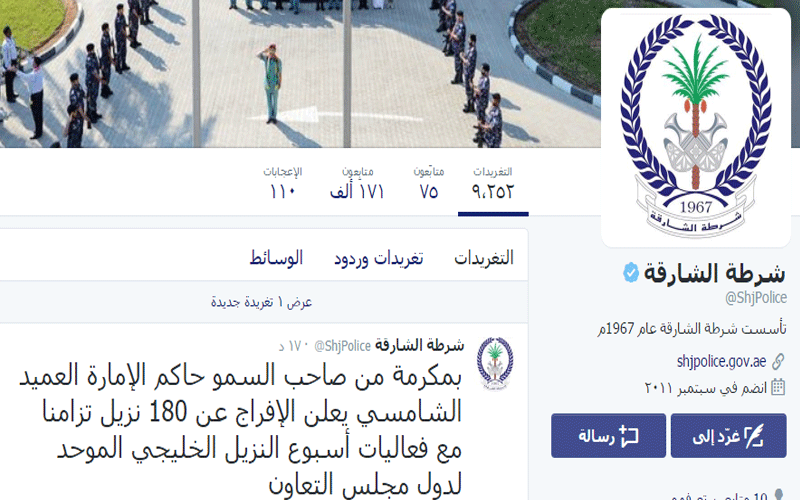This screenshot has width=800, height=500.
Task: Open the التغريدات count ٩،٢٥٢ stat
Action: click(493, 183)
